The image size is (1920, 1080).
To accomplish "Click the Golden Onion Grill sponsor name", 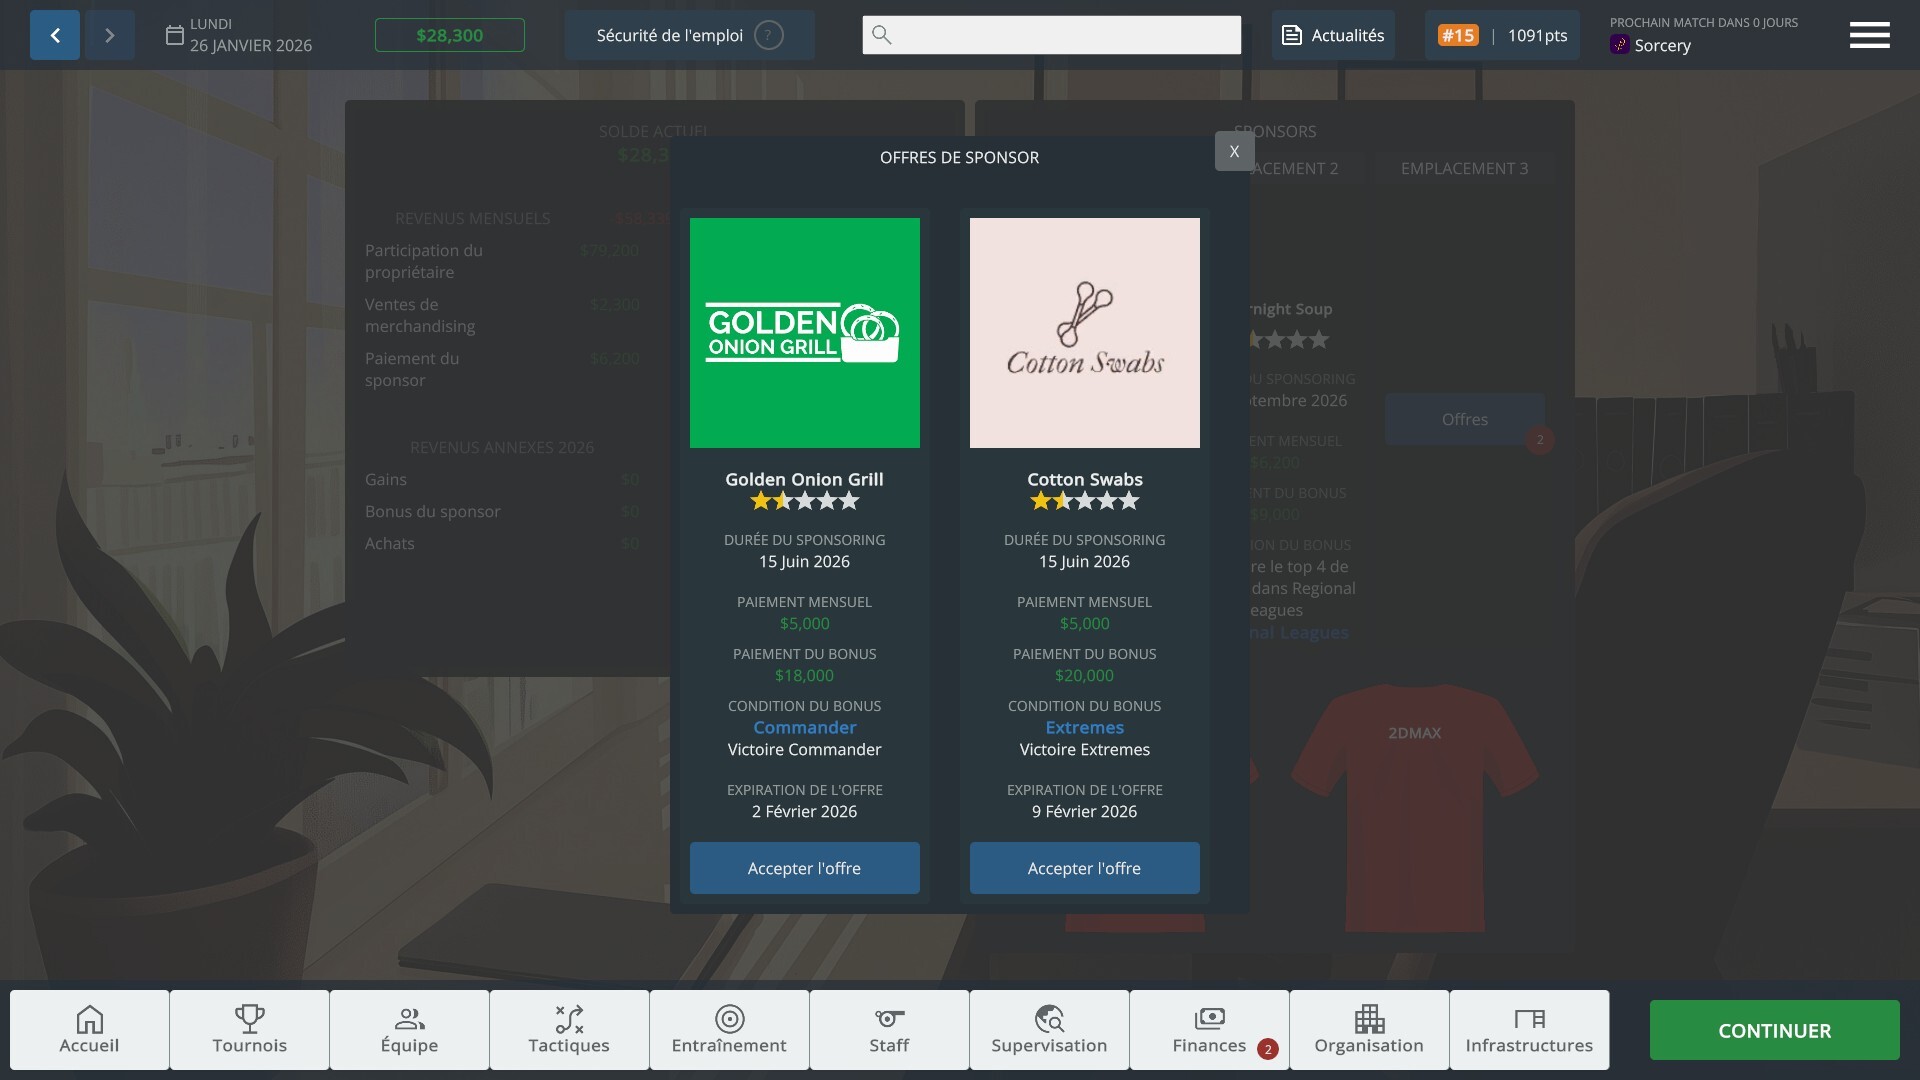I will point(805,479).
